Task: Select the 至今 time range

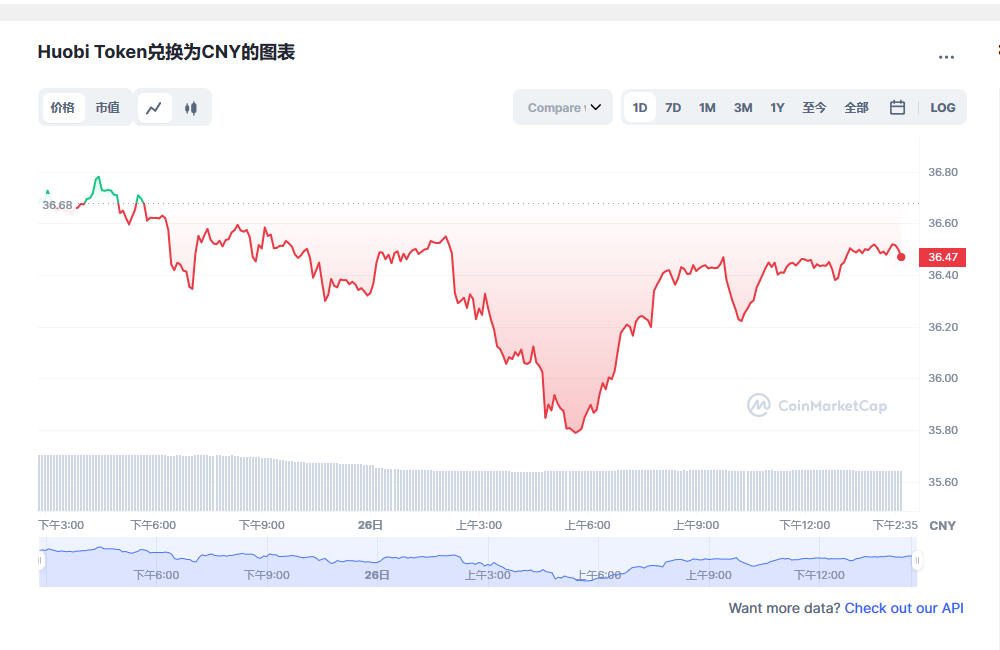Action: [x=814, y=108]
